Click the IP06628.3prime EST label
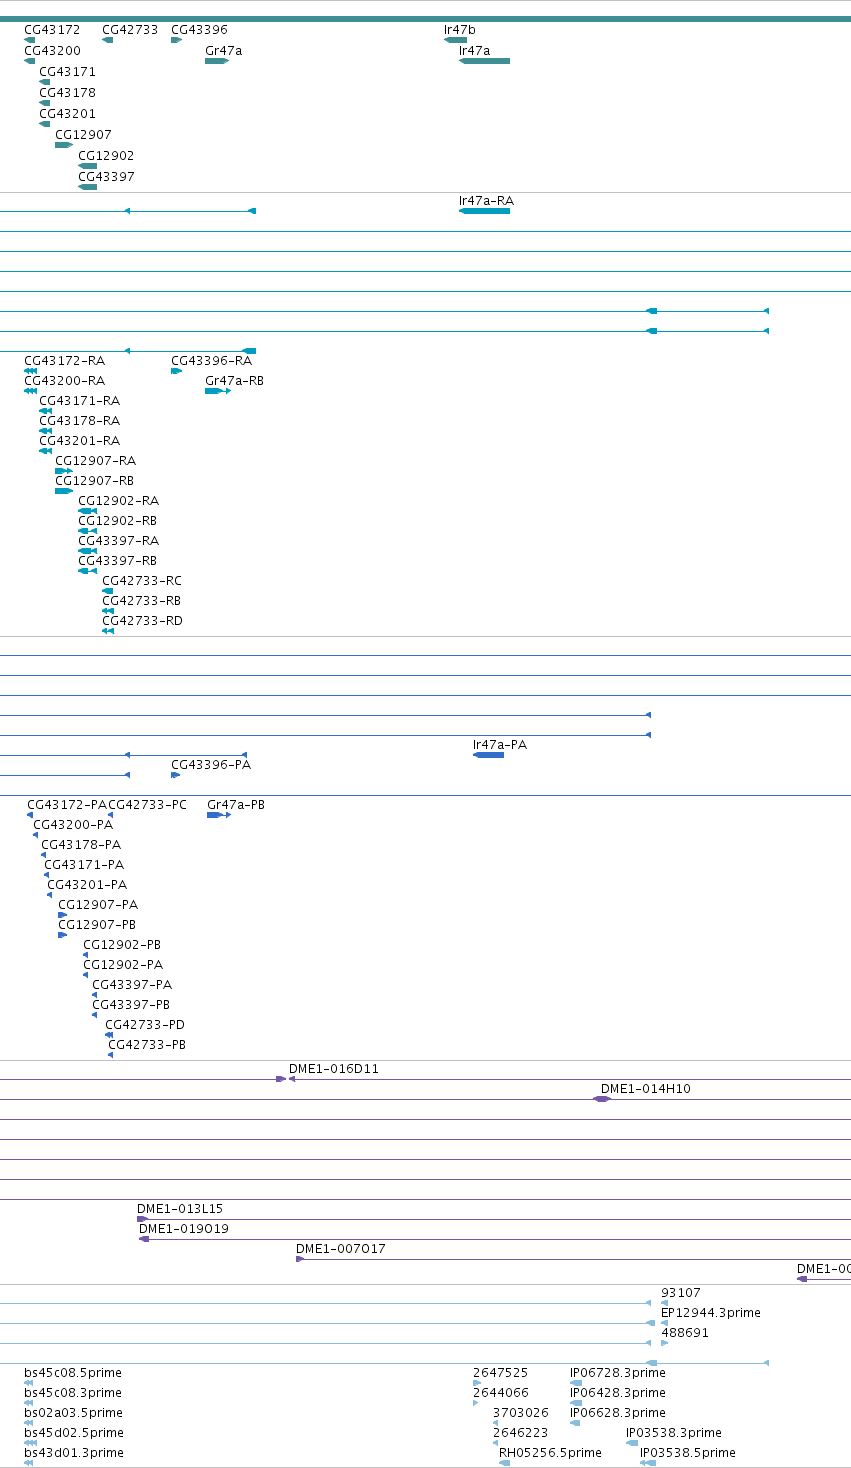The image size is (851, 1468). click(618, 1413)
